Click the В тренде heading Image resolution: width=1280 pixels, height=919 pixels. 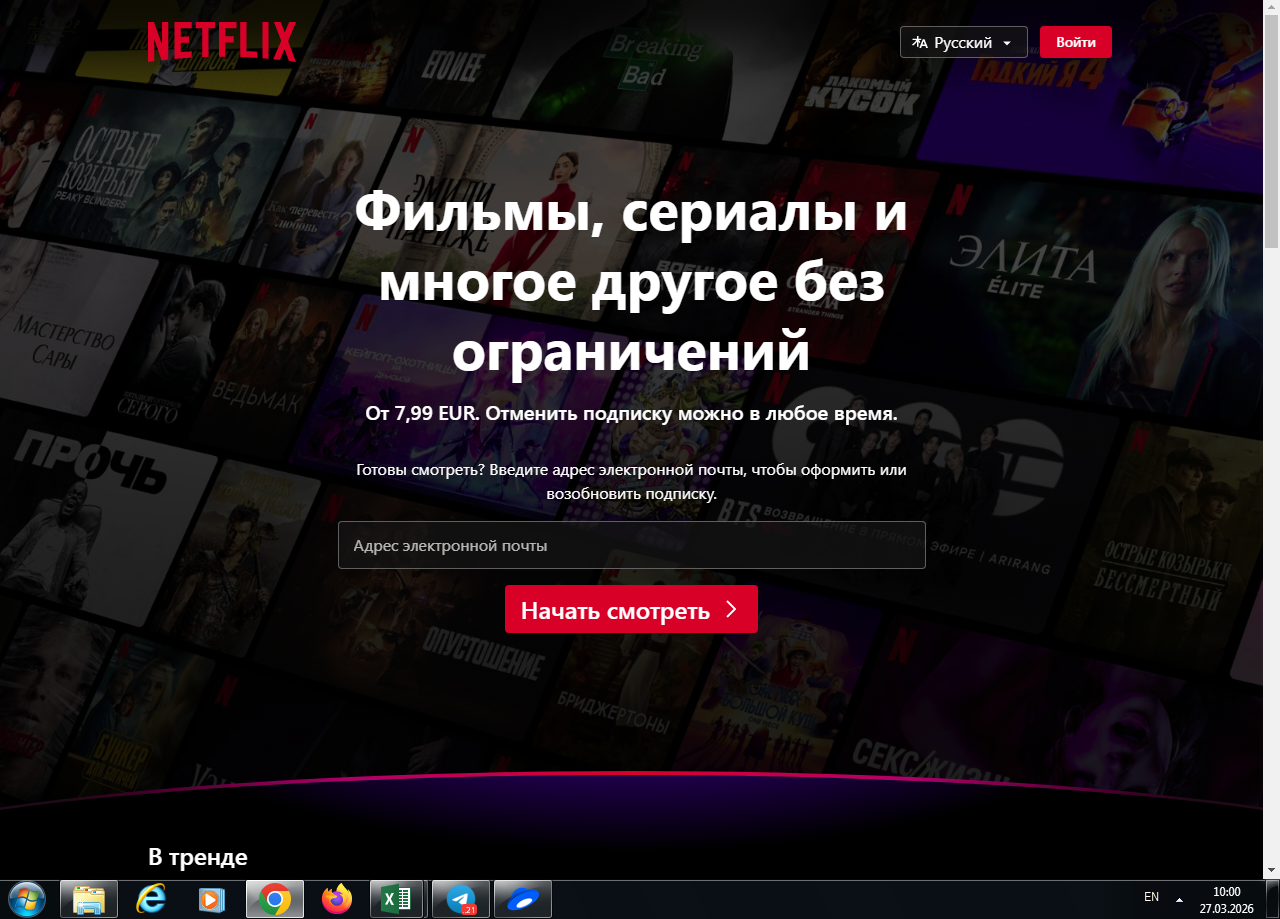[198, 857]
